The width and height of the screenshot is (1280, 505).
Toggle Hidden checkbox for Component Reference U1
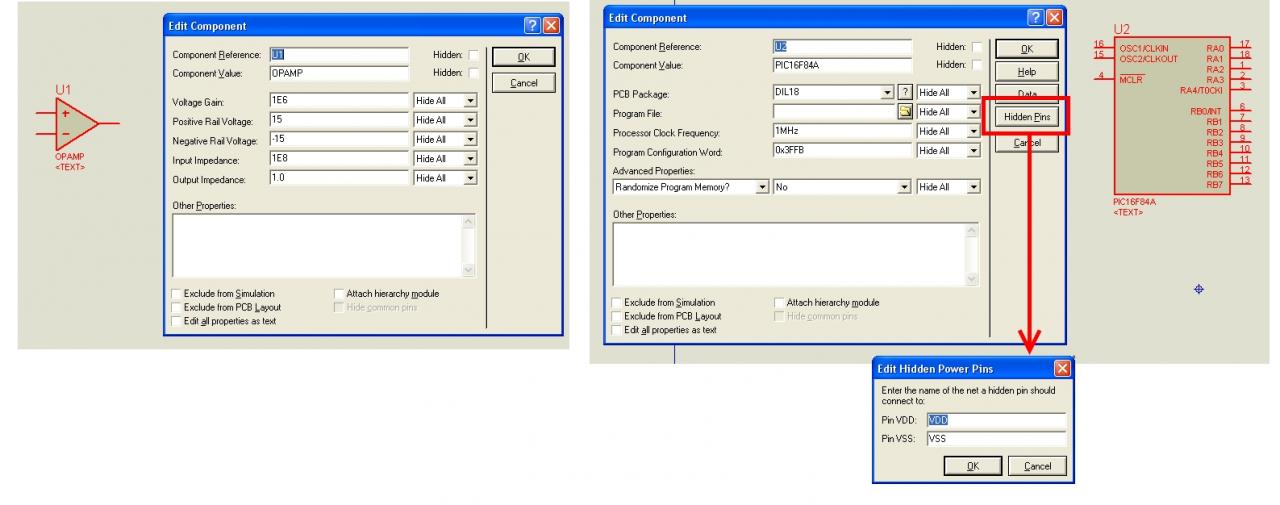pyautogui.click(x=474, y=55)
